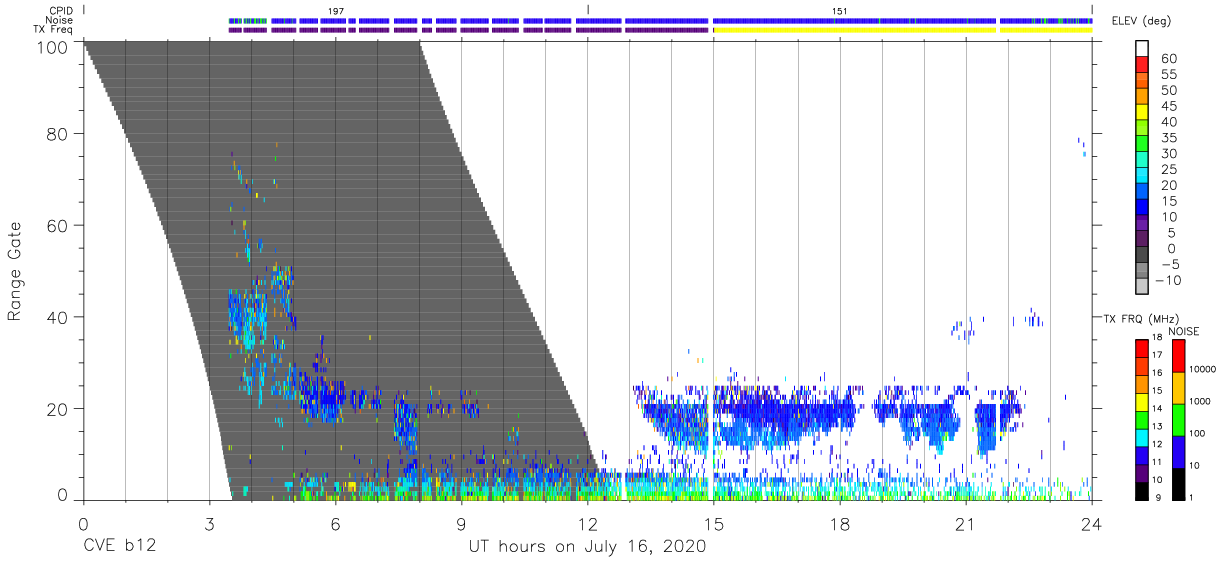Click the red segment of the NOISE color bar
The width and height of the screenshot is (1228, 567).
(x=1179, y=356)
